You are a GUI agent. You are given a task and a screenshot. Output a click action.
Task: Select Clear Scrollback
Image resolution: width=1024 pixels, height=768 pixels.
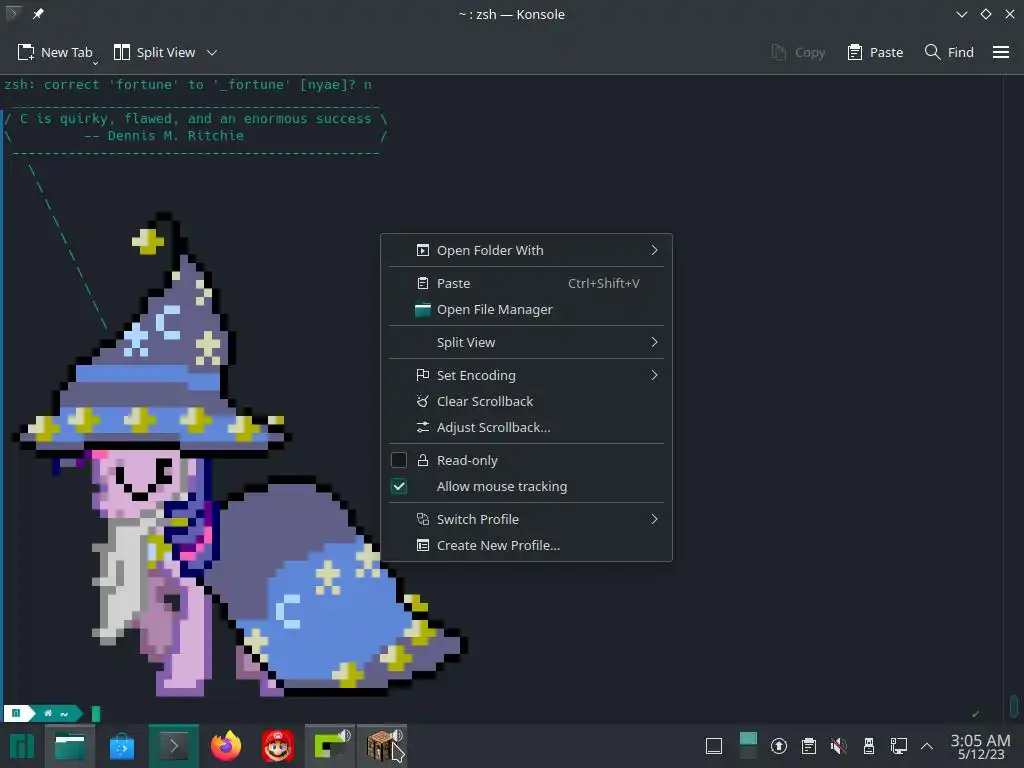[526, 402]
